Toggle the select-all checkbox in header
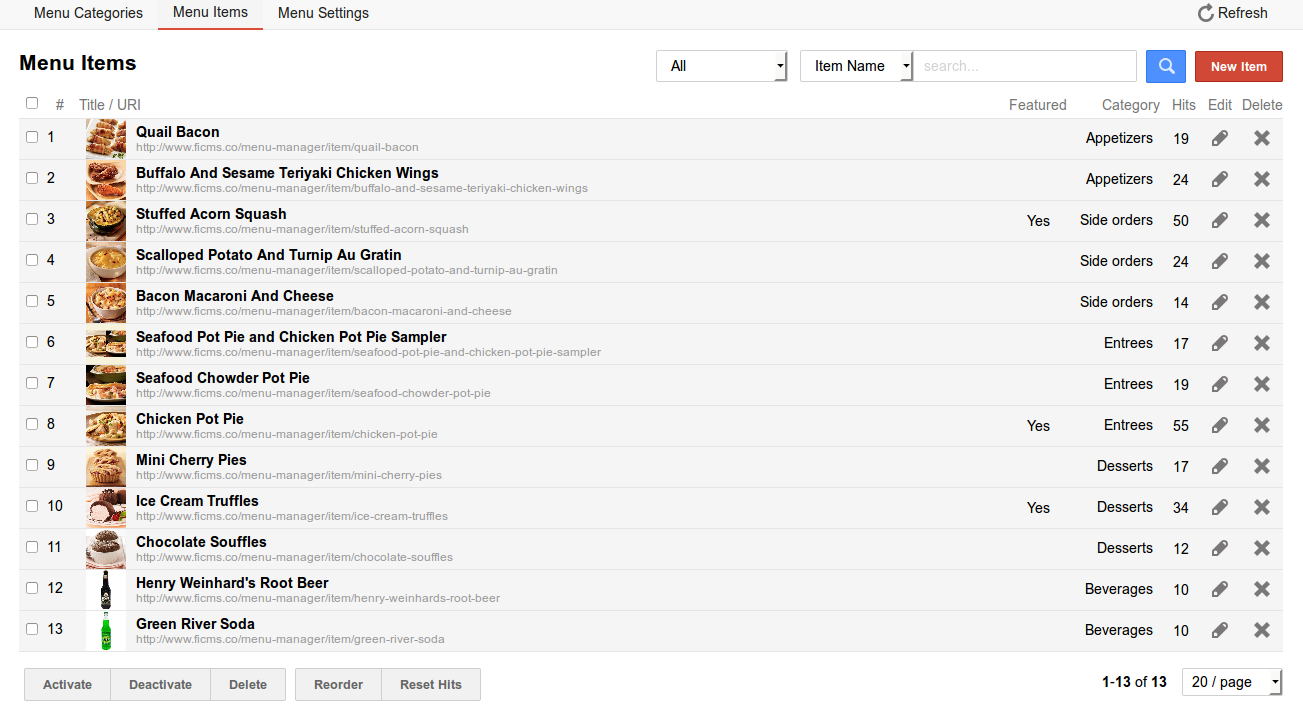The image size is (1303, 704). pyautogui.click(x=32, y=103)
